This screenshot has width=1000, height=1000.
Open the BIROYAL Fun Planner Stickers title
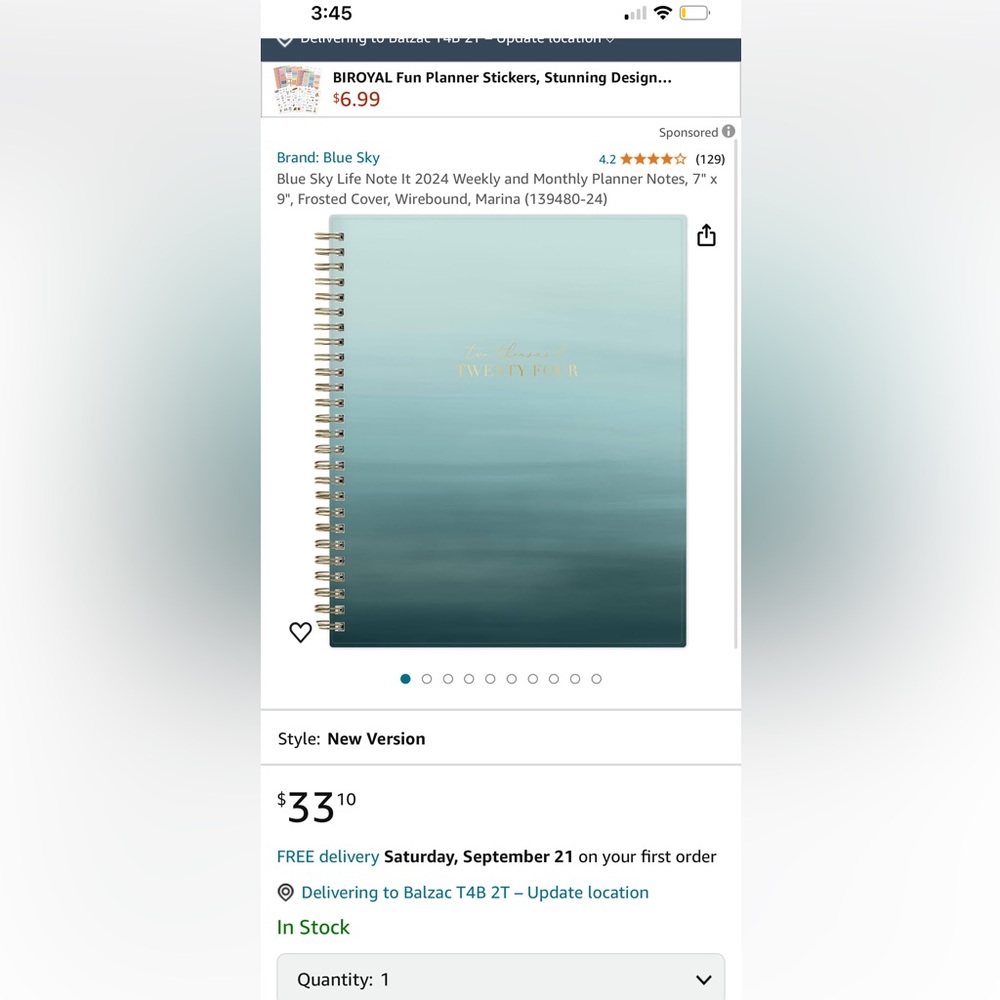[502, 78]
